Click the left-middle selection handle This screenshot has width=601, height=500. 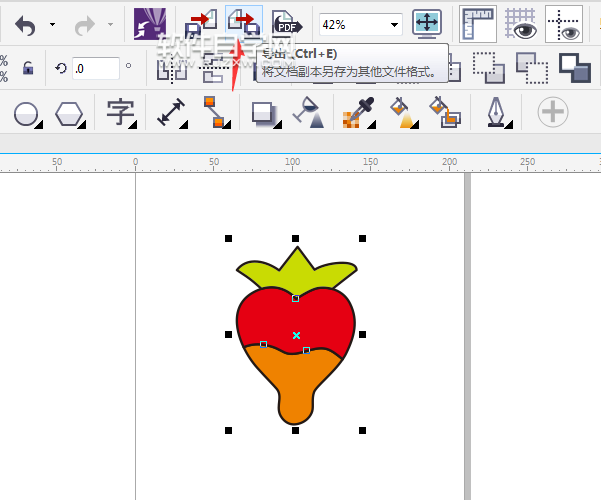point(228,335)
